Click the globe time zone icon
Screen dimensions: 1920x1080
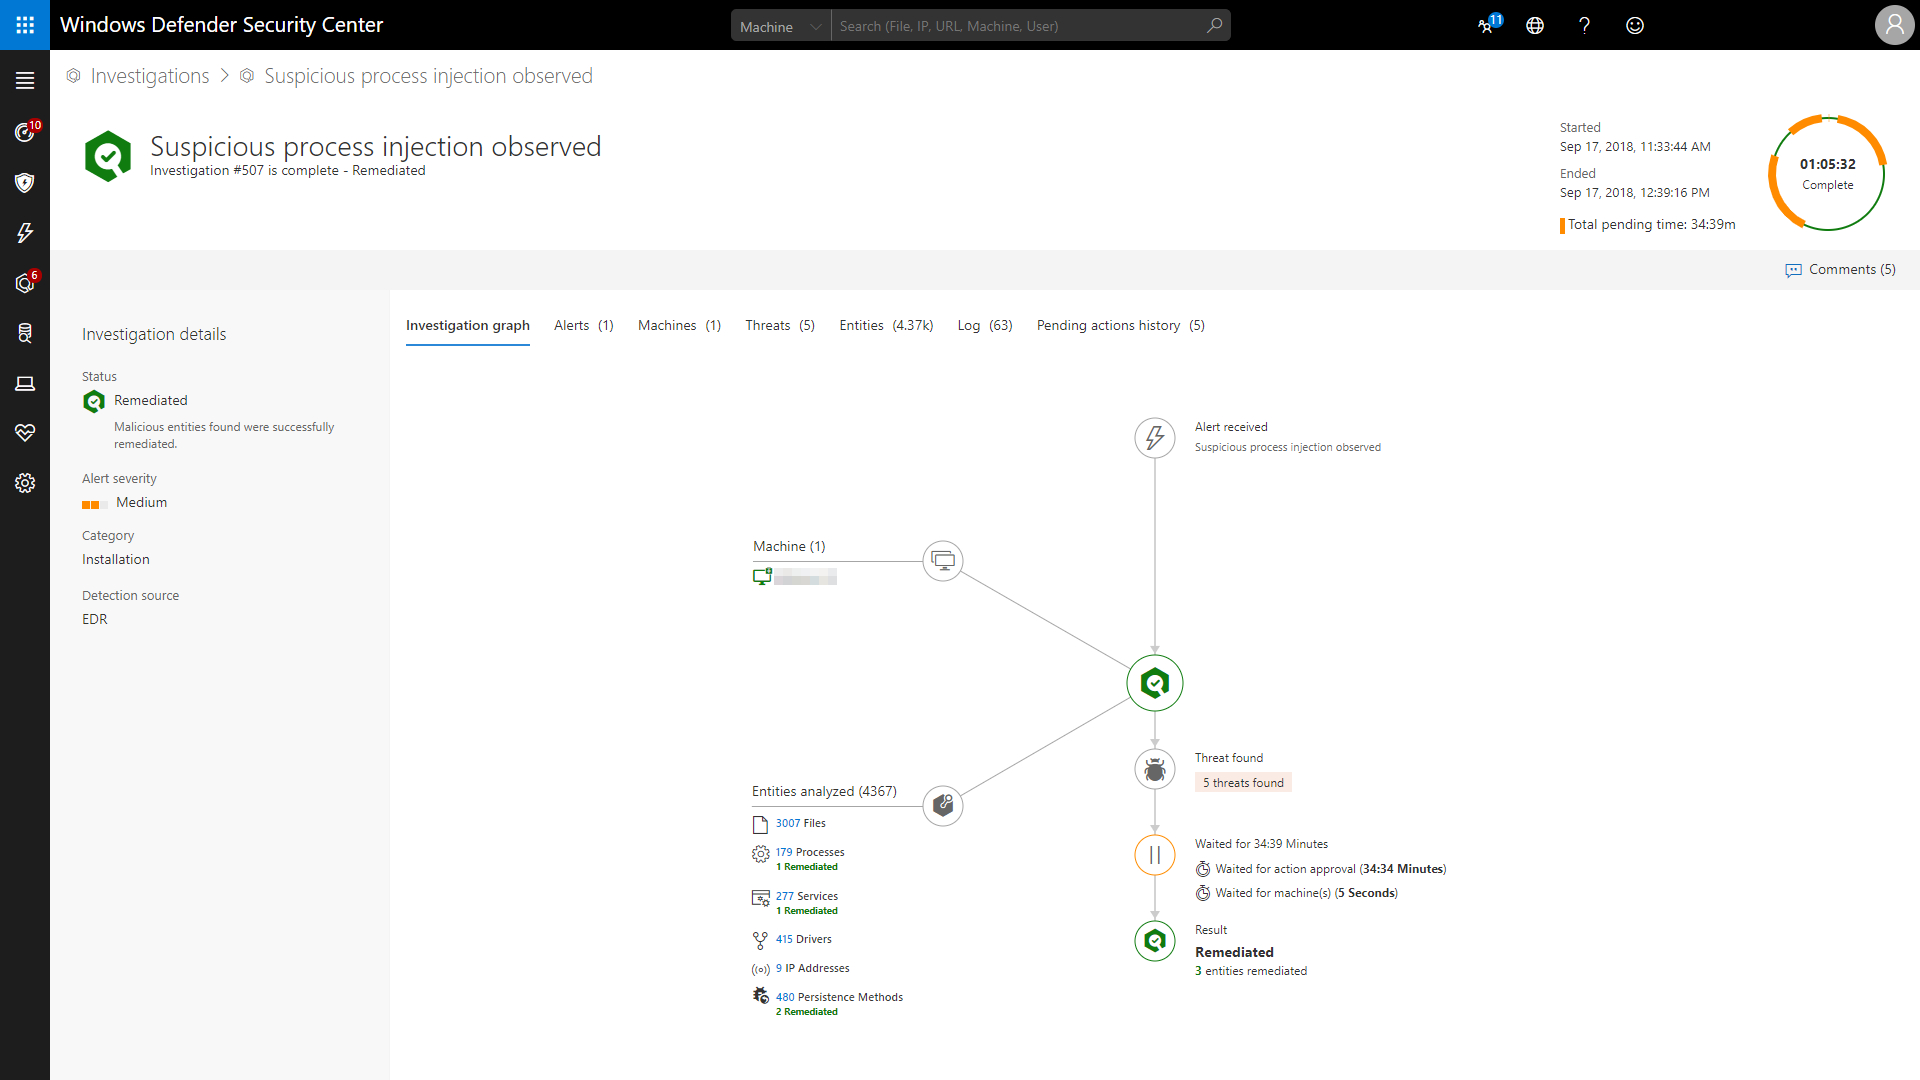point(1535,25)
